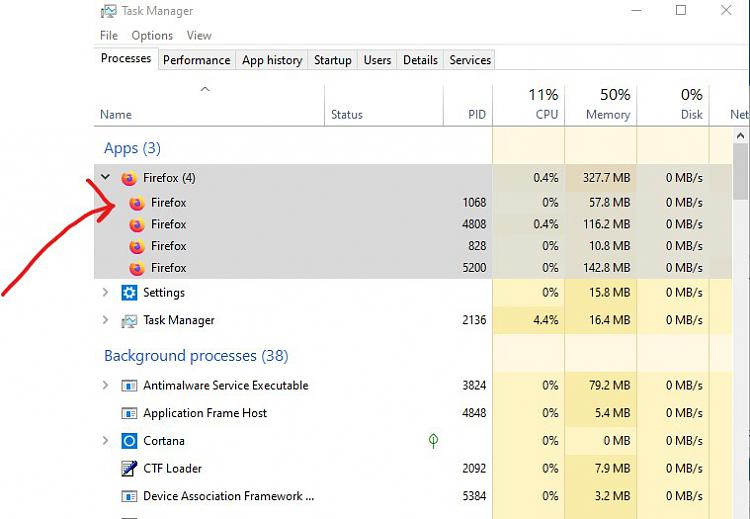The height and width of the screenshot is (519, 750).
Task: Select Device Association Framework process name
Action: pos(229,496)
